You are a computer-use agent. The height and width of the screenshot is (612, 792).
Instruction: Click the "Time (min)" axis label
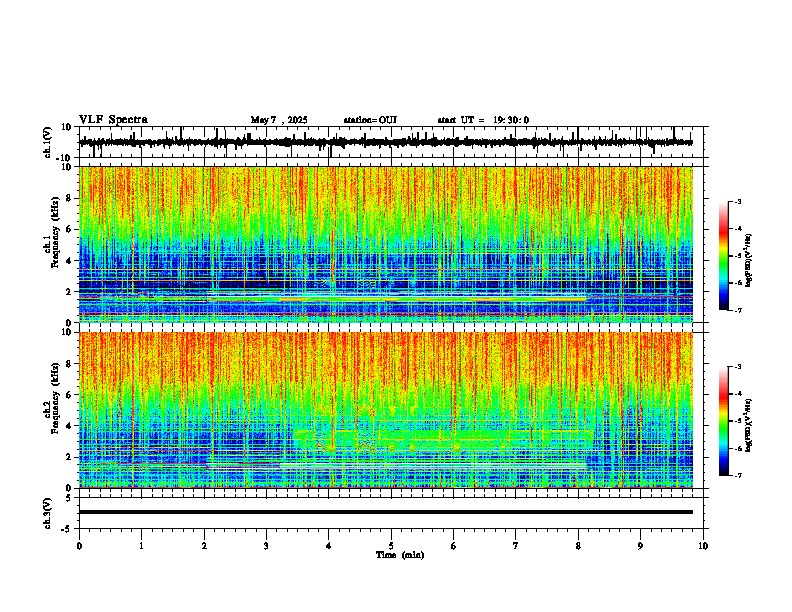pos(400,555)
